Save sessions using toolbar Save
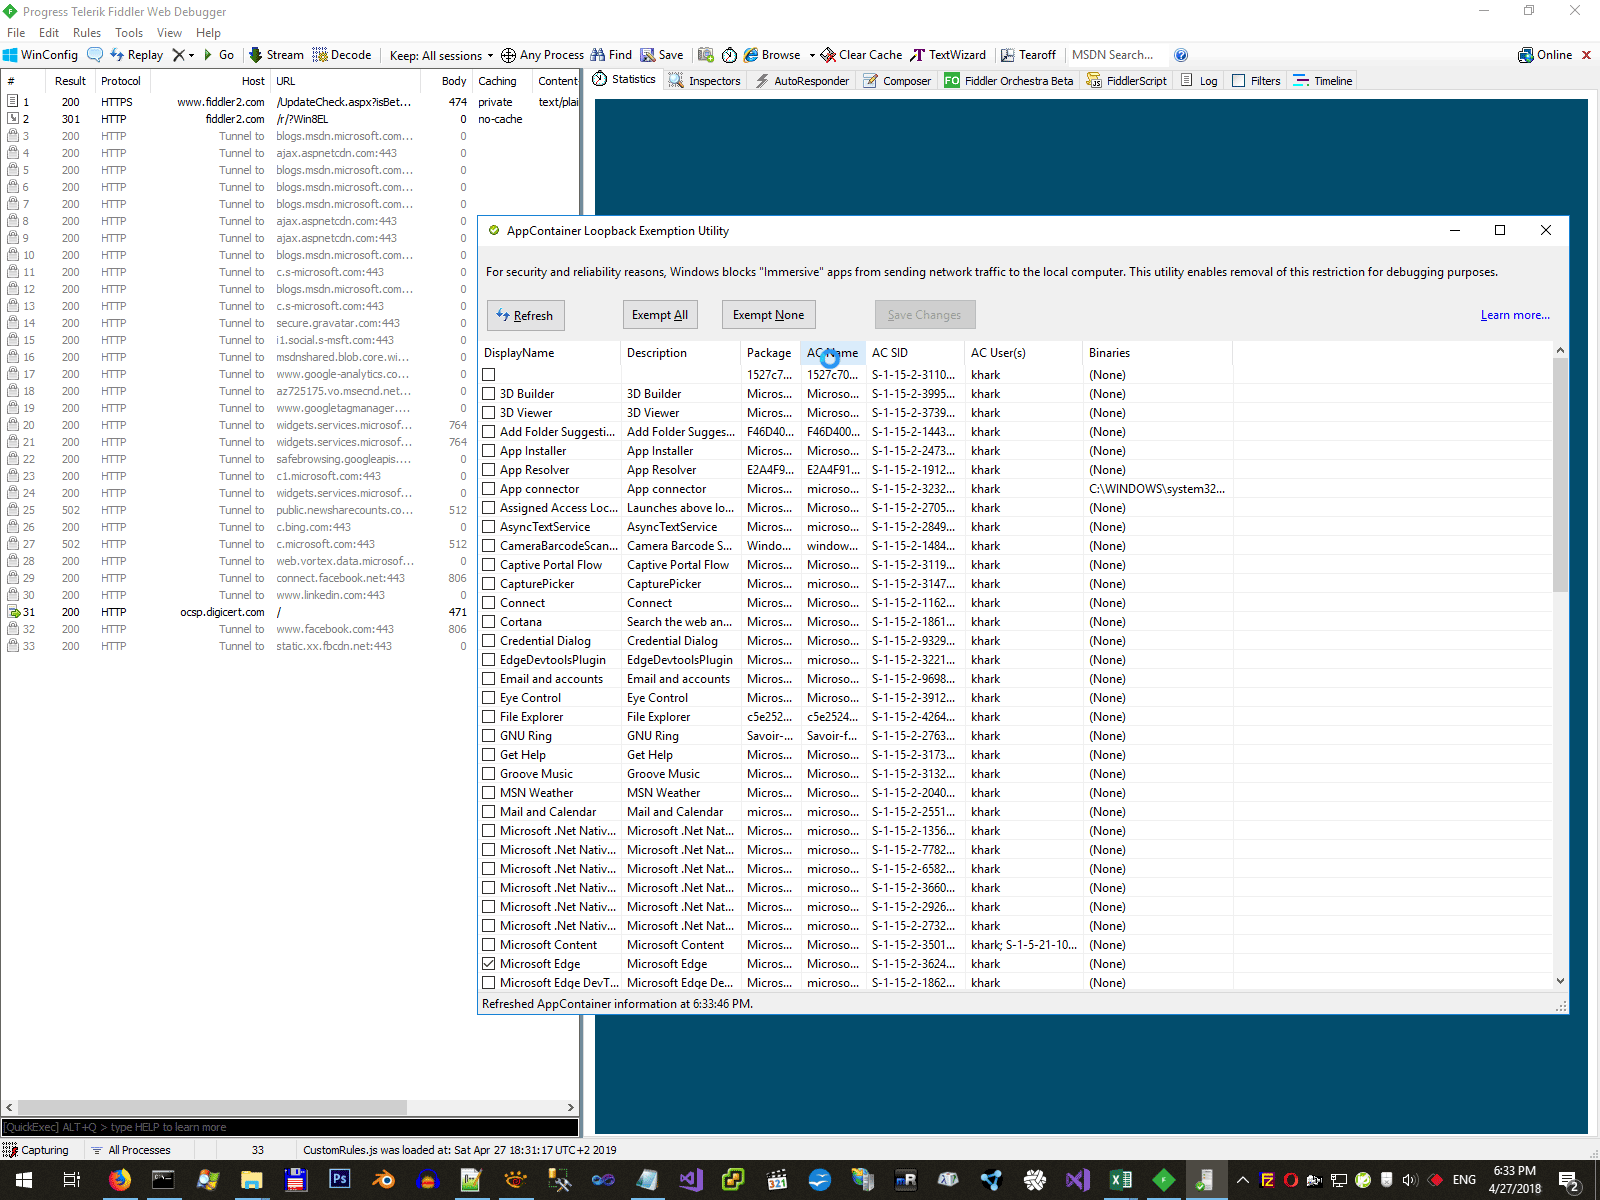Screen dimensions: 1600x1200 [x=662, y=55]
